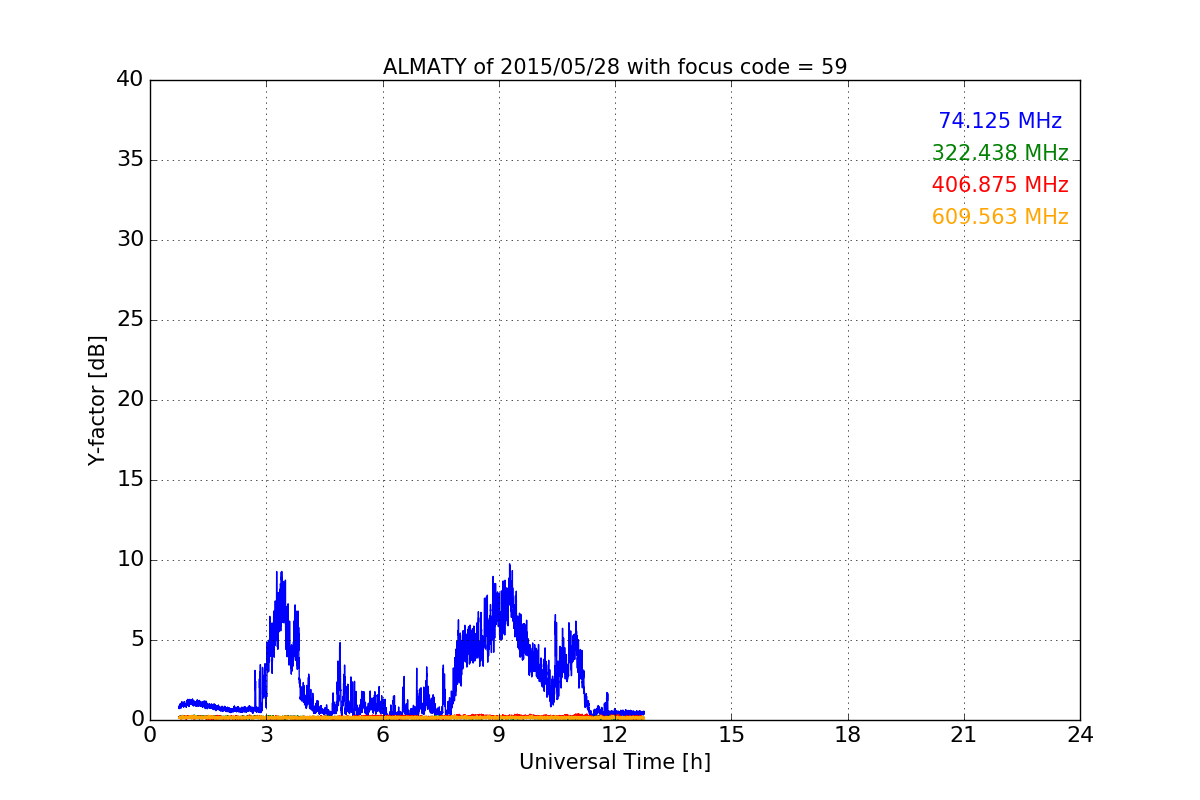The image size is (1200, 800).
Task: Select the plot title mentioning ALMATY 2015/05/28
Action: pyautogui.click(x=615, y=67)
